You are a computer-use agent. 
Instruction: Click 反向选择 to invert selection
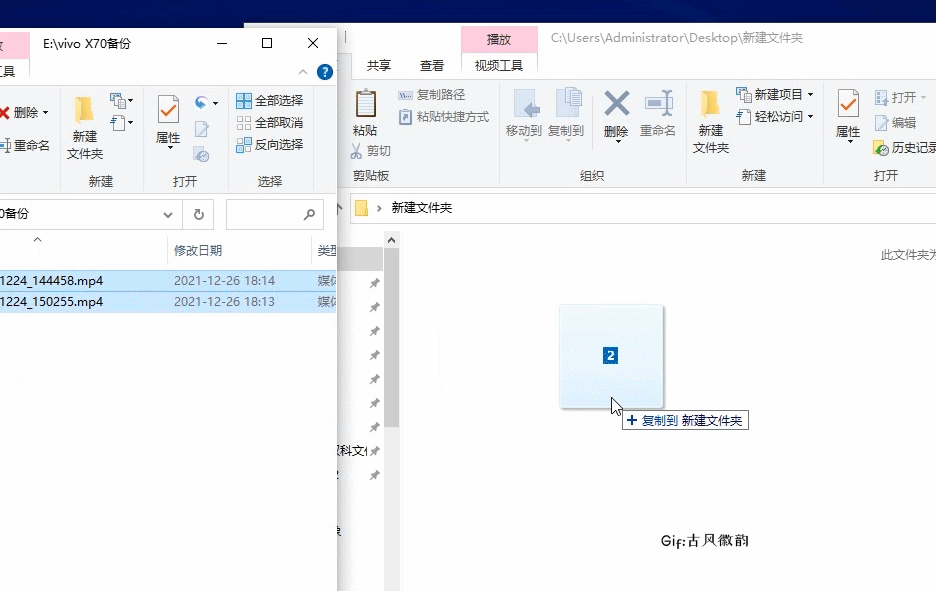click(270, 145)
